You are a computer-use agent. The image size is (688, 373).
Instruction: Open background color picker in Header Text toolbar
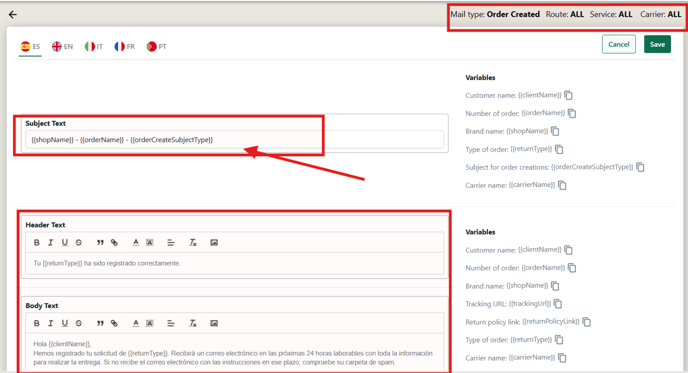pyautogui.click(x=150, y=242)
